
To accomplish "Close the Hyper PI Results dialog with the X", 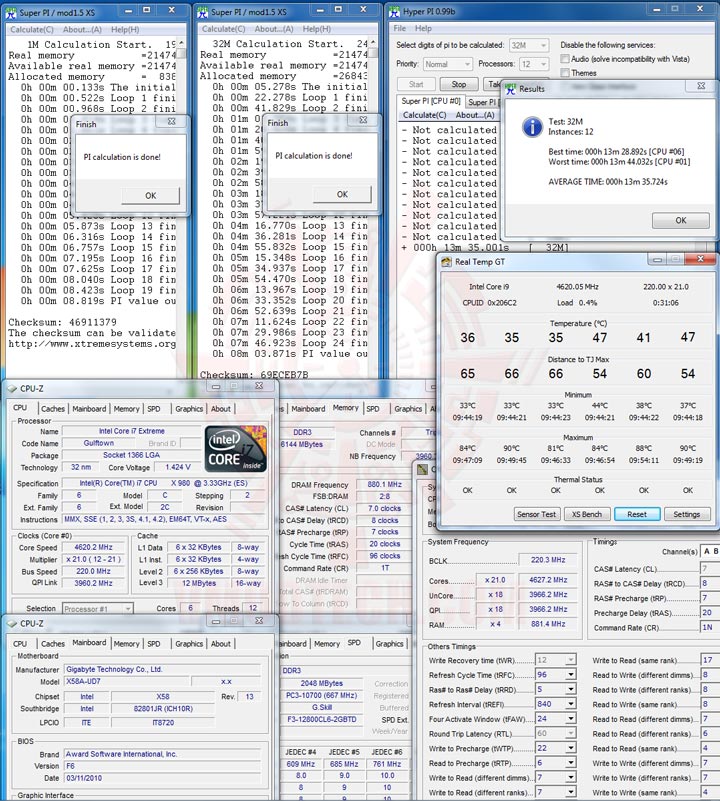I will click(701, 86).
